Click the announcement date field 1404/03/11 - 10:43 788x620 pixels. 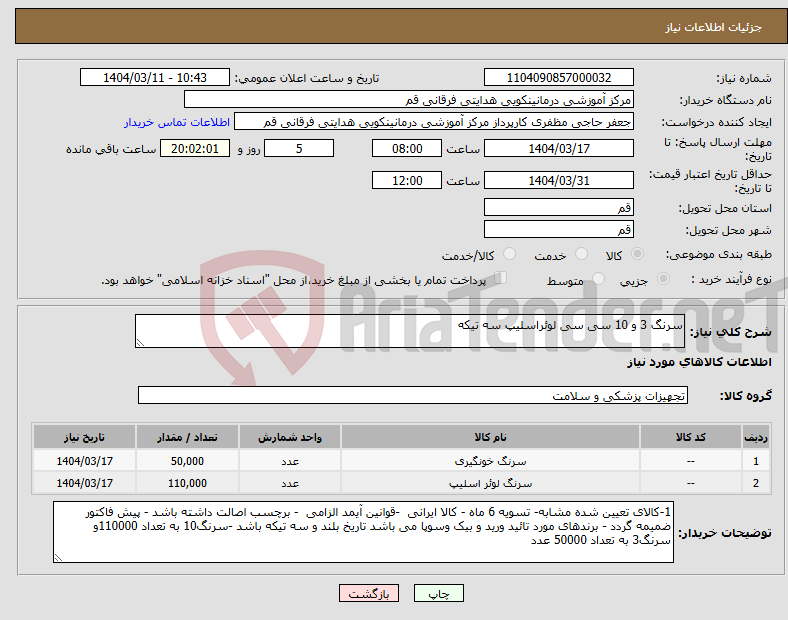[155, 77]
